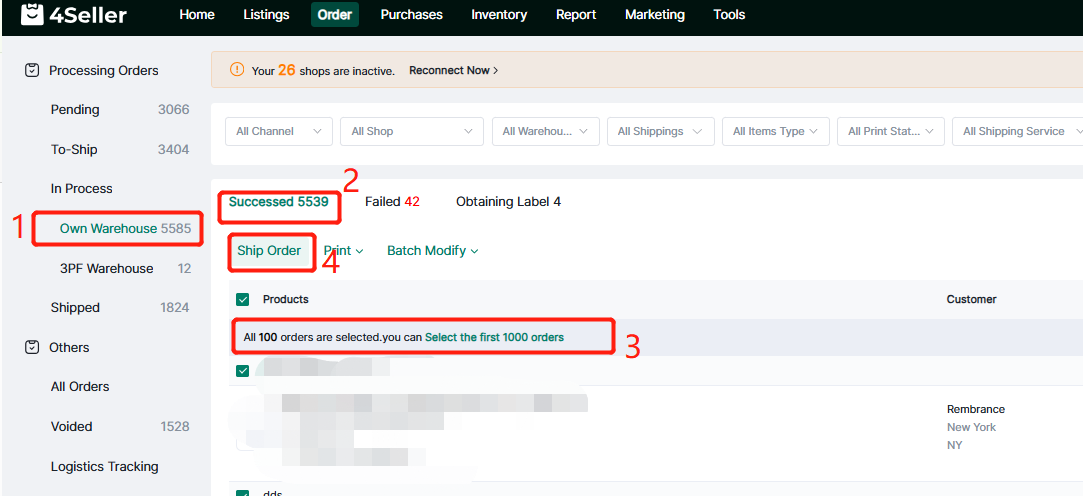Open the Inventory menu in top navigation

click(x=499, y=15)
